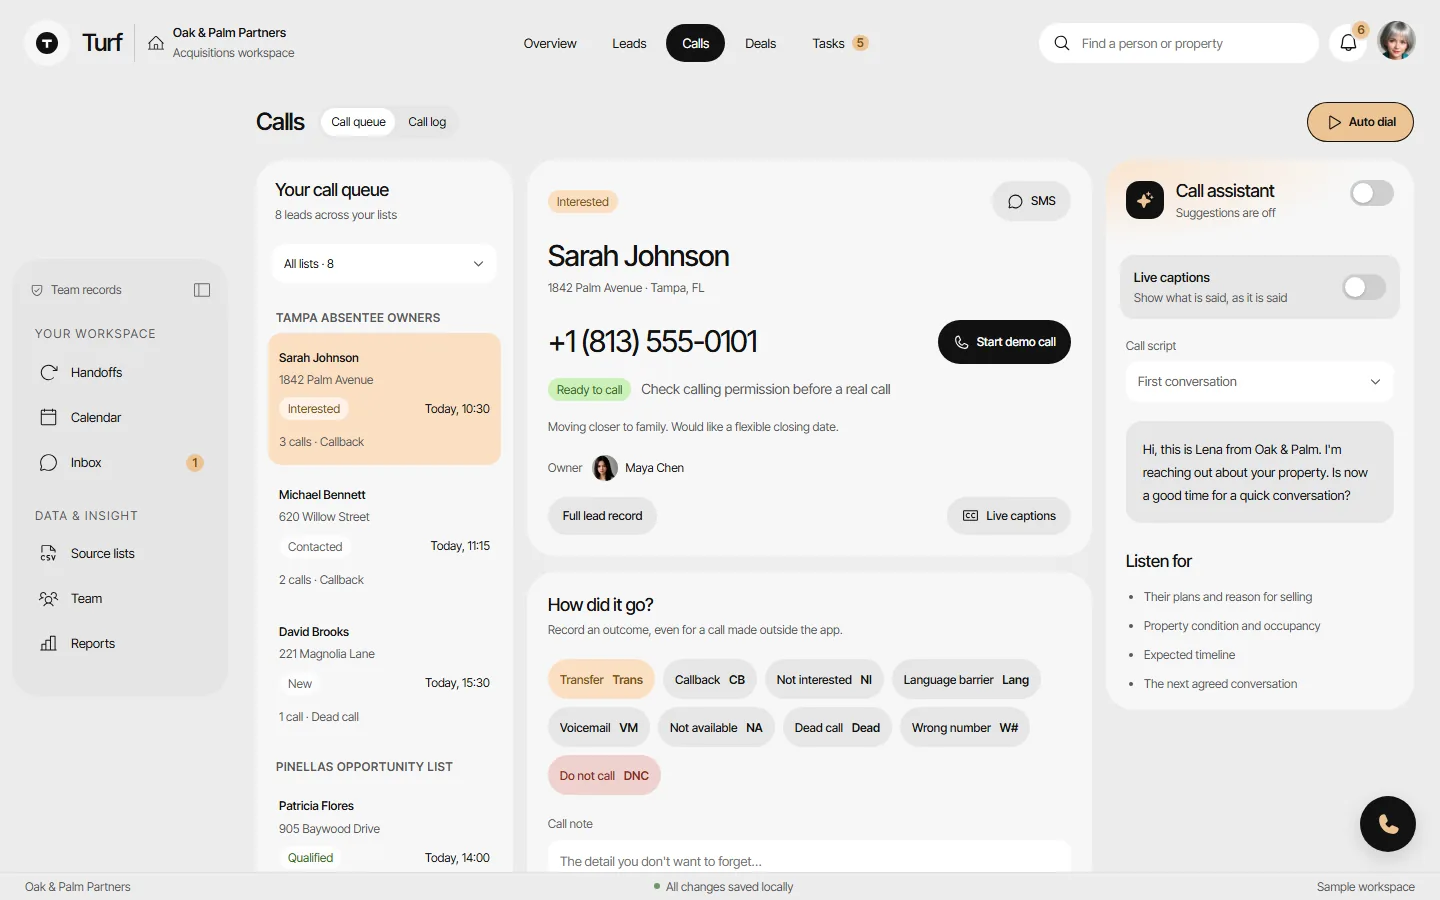The image size is (1440, 900).
Task: Open Inbox in the sidebar
Action: coord(120,462)
